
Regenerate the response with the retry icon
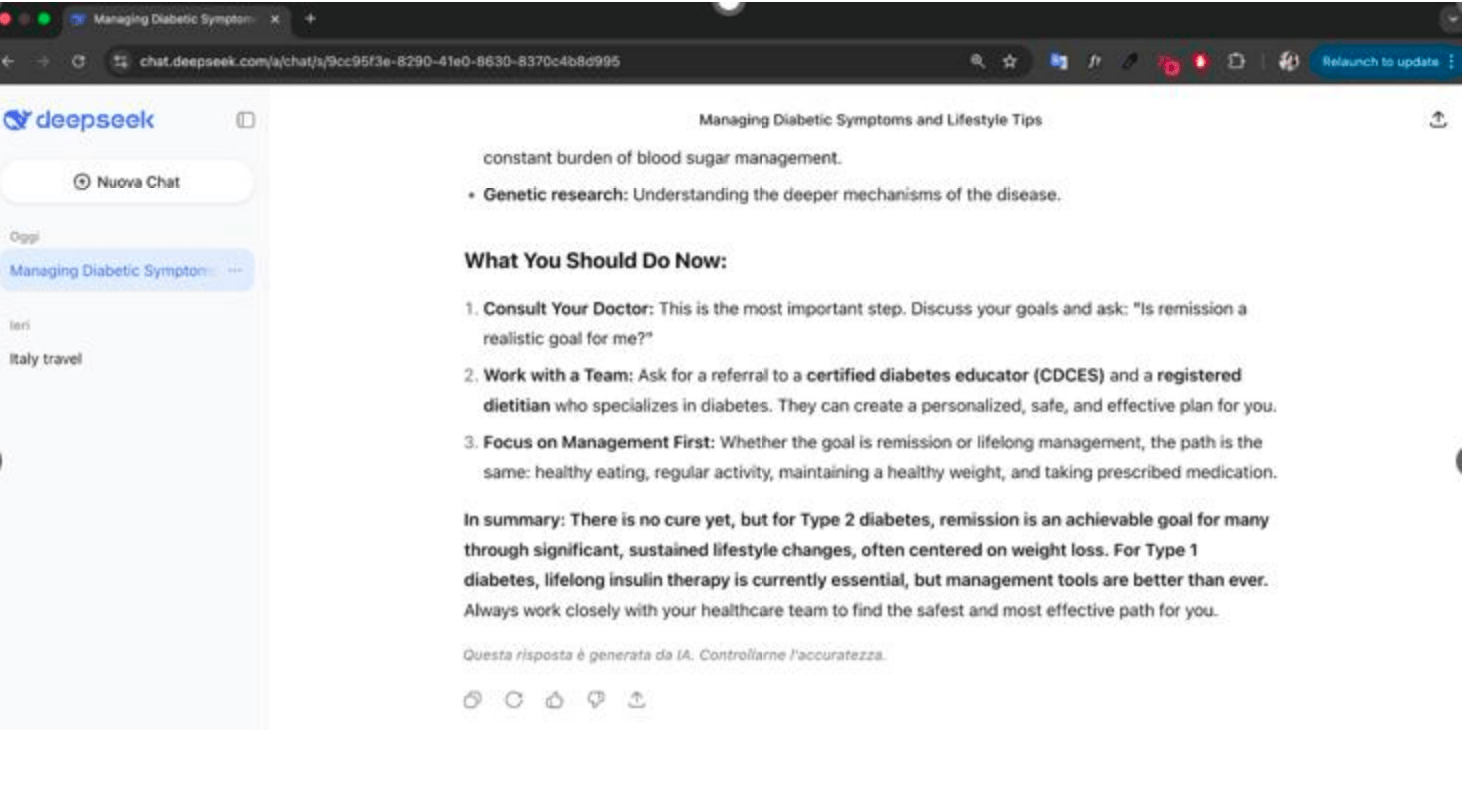pos(513,701)
